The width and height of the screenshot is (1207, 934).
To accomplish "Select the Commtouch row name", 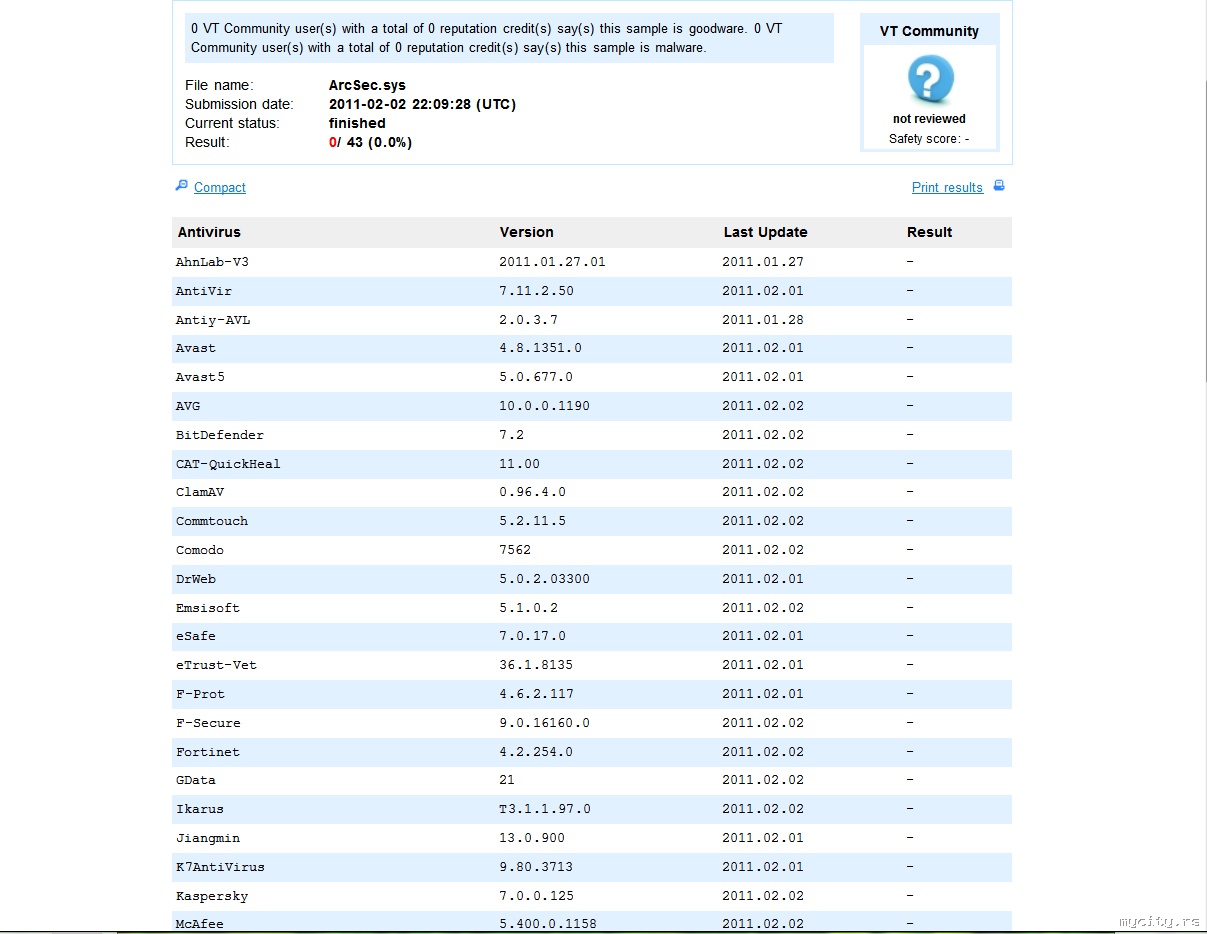I will click(x=212, y=521).
